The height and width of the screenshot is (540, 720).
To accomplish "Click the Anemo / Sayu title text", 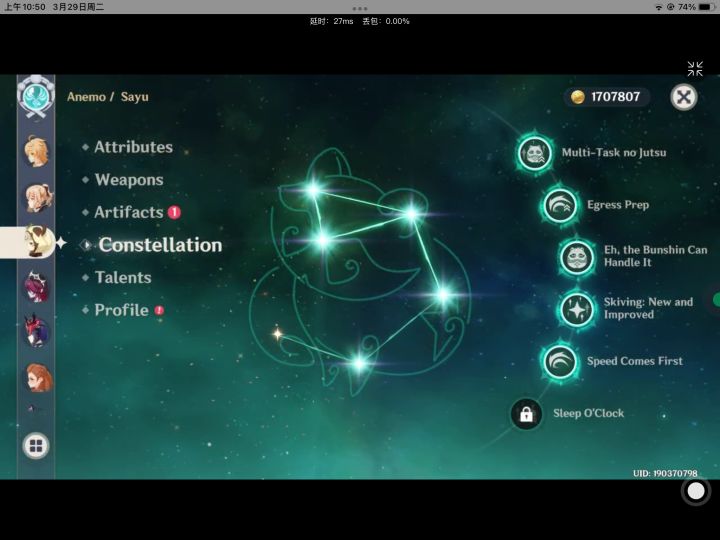I will [108, 97].
